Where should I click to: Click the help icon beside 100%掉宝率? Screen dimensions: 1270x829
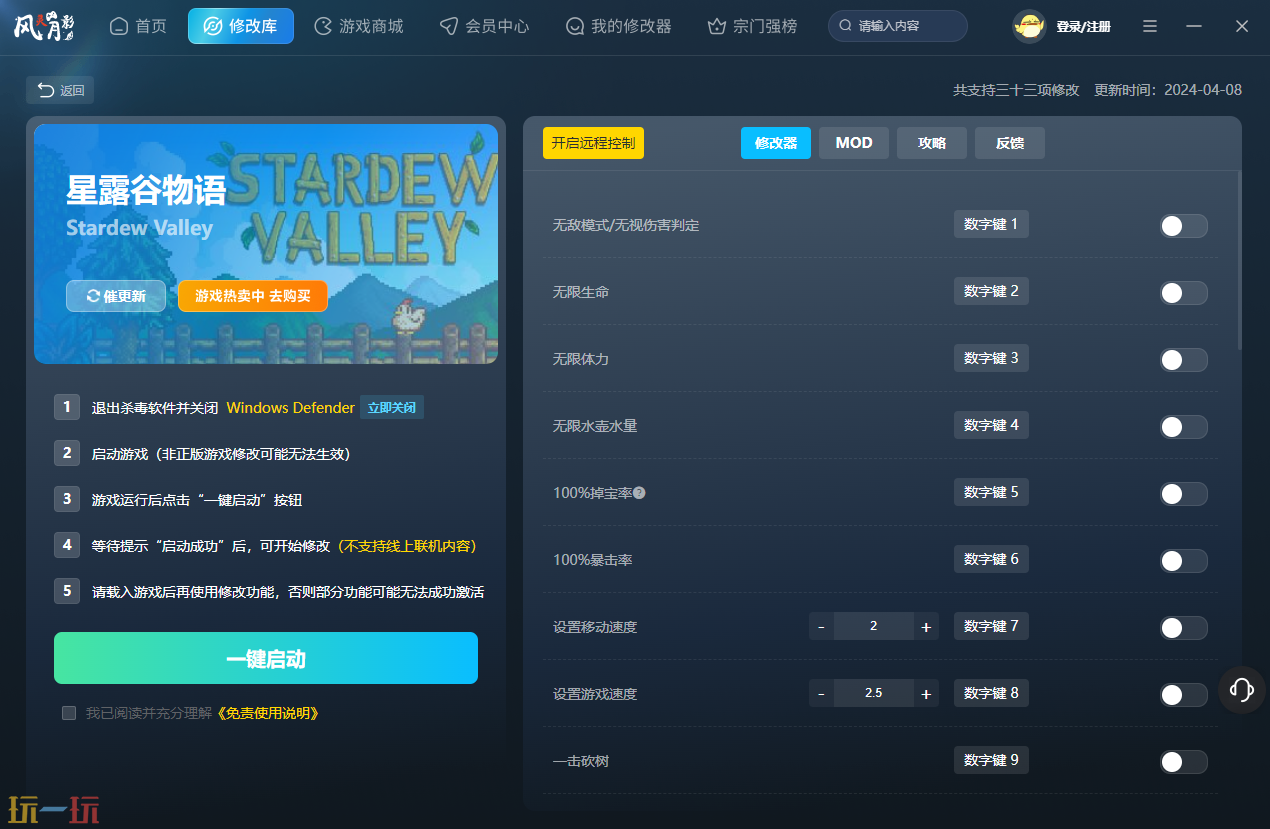tap(639, 493)
